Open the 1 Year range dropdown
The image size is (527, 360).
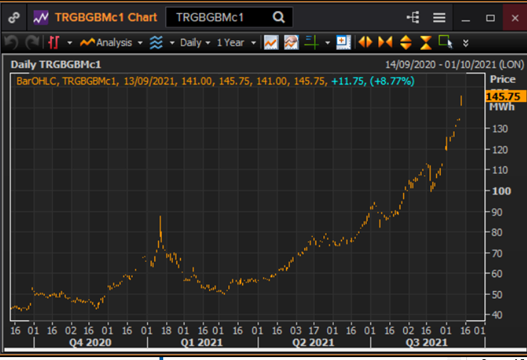point(236,43)
